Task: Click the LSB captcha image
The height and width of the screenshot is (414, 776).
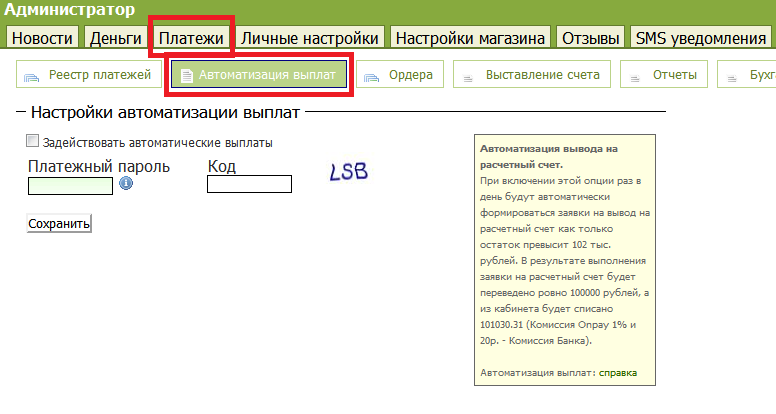Action: (x=349, y=172)
